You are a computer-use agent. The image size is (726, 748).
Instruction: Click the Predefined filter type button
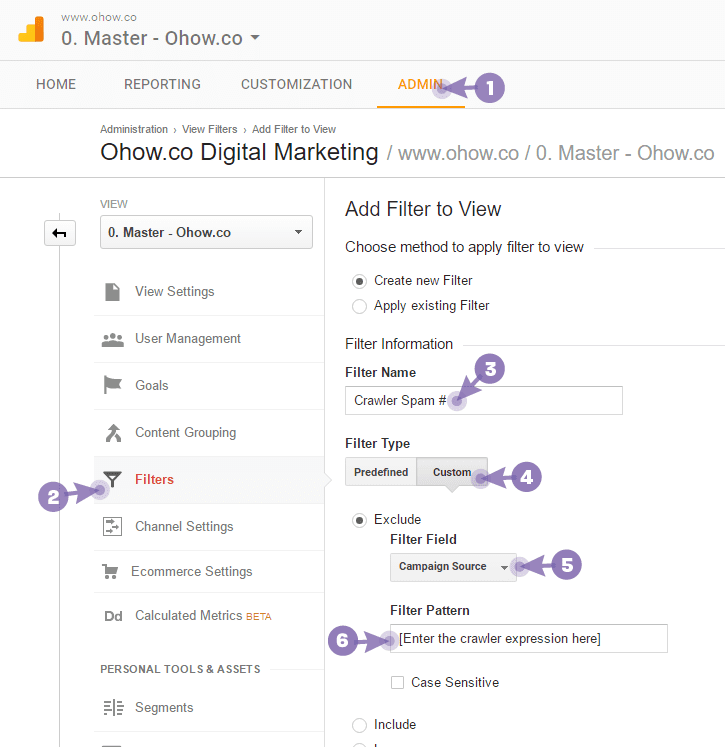coord(381,472)
